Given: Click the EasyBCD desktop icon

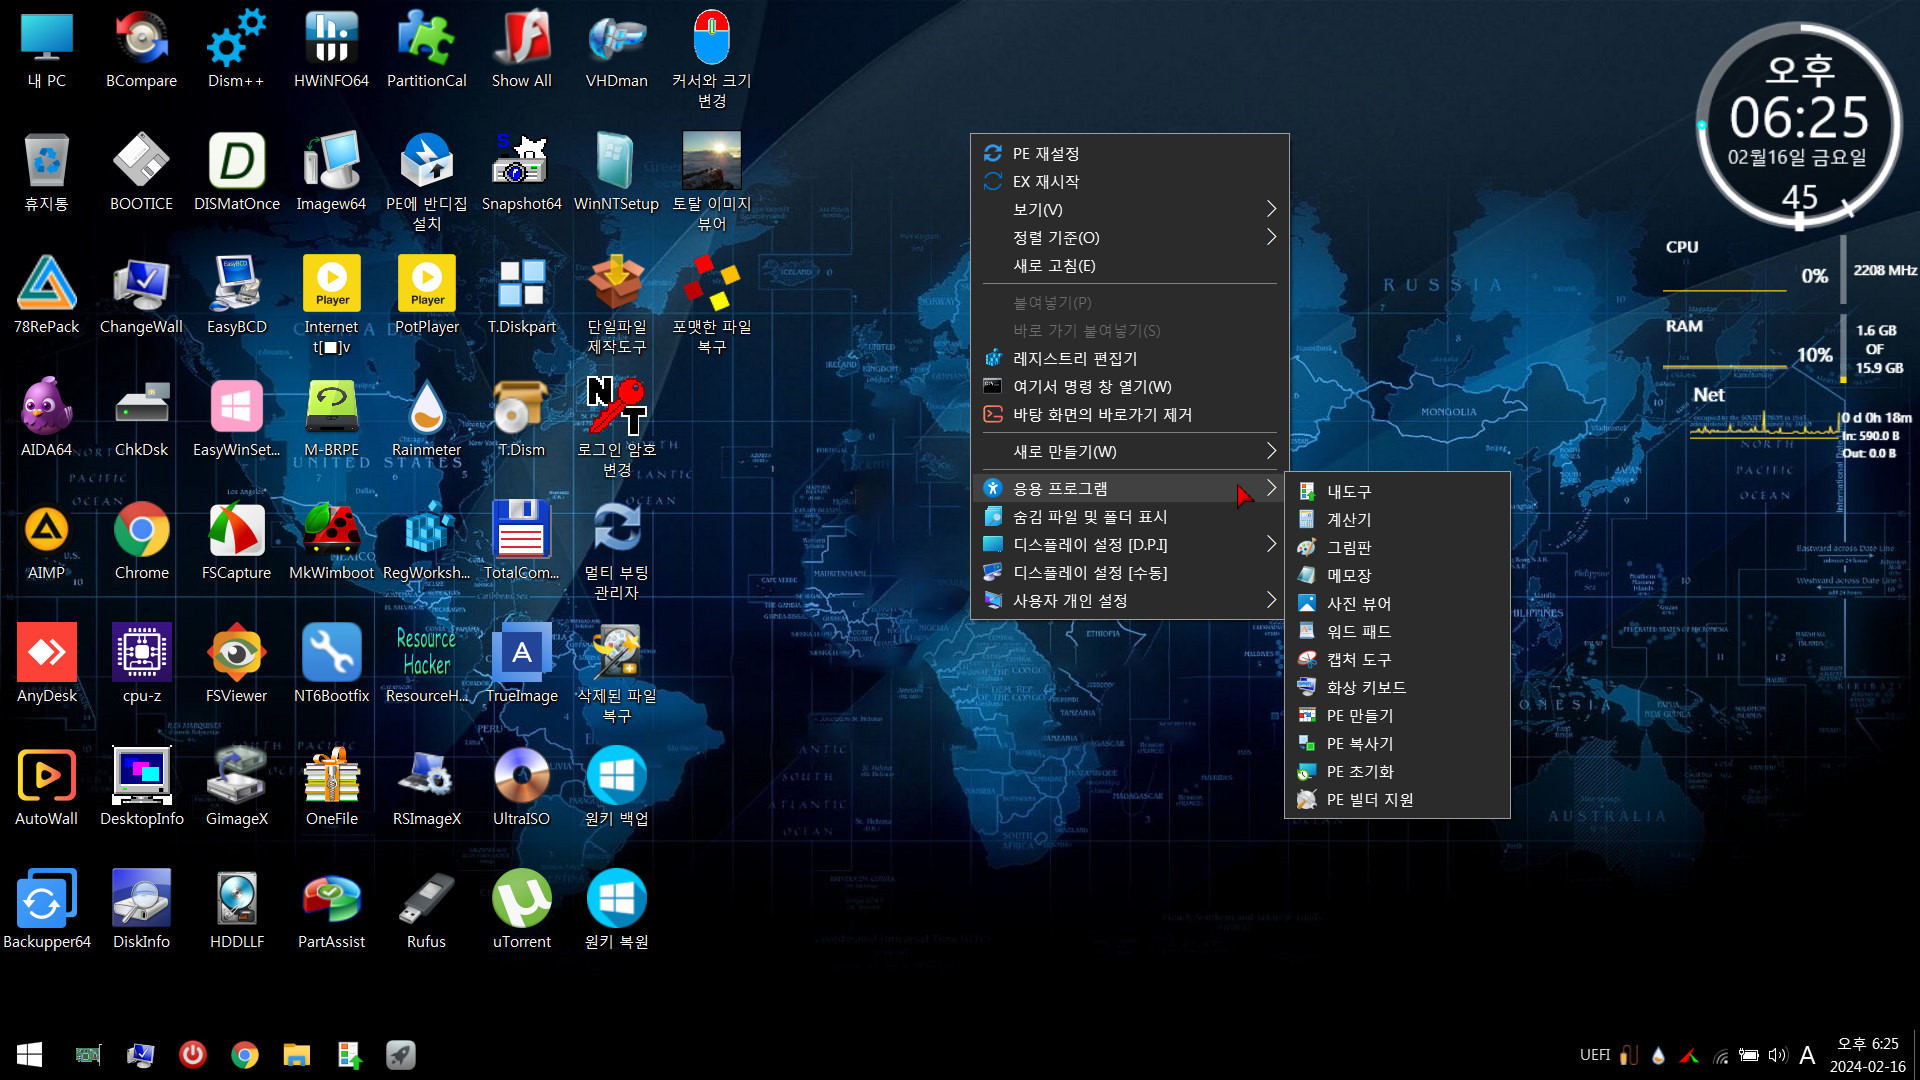Looking at the screenshot, I should pos(236,296).
